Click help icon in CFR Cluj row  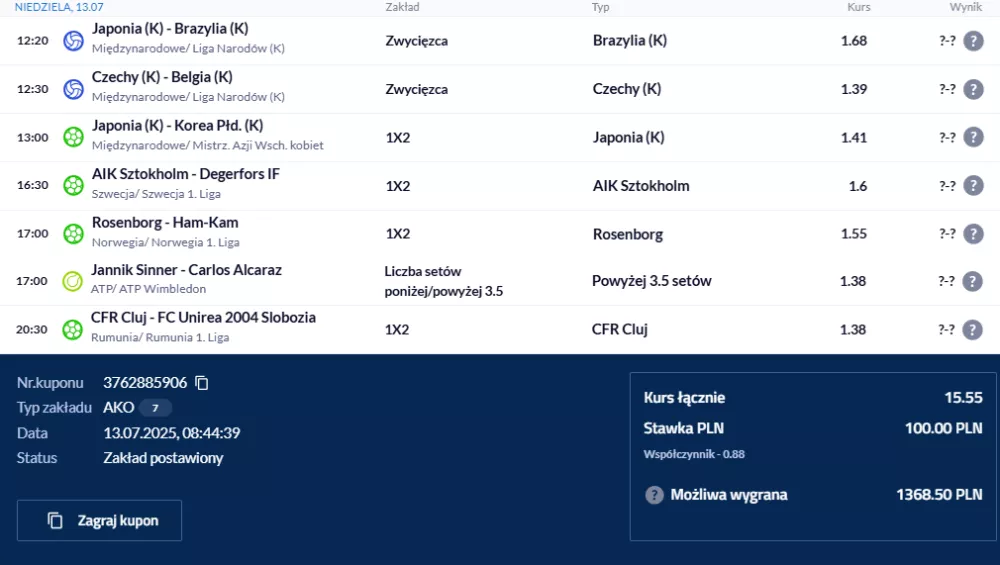click(x=972, y=330)
